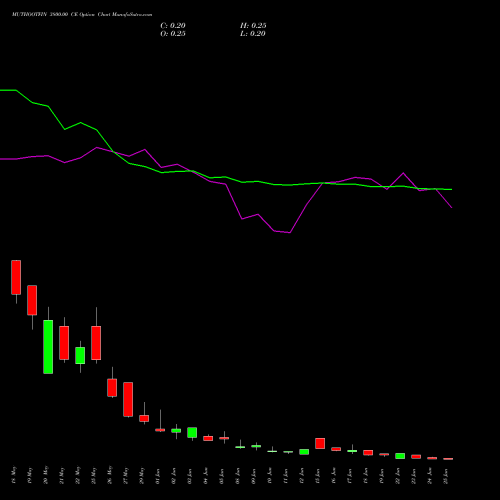Screen dimensions: 500x500
Task: Click the "04 Jun" x-axis date label
Action: [206, 476]
